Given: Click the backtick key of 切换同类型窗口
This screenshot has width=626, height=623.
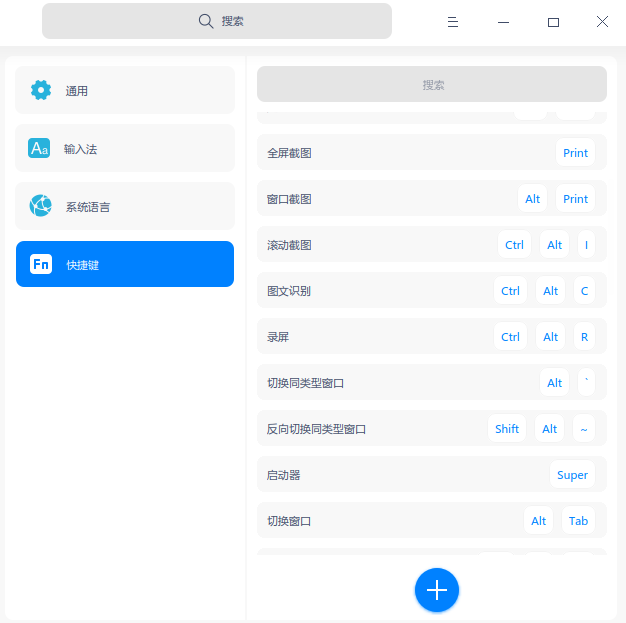Looking at the screenshot, I should click(x=586, y=383).
